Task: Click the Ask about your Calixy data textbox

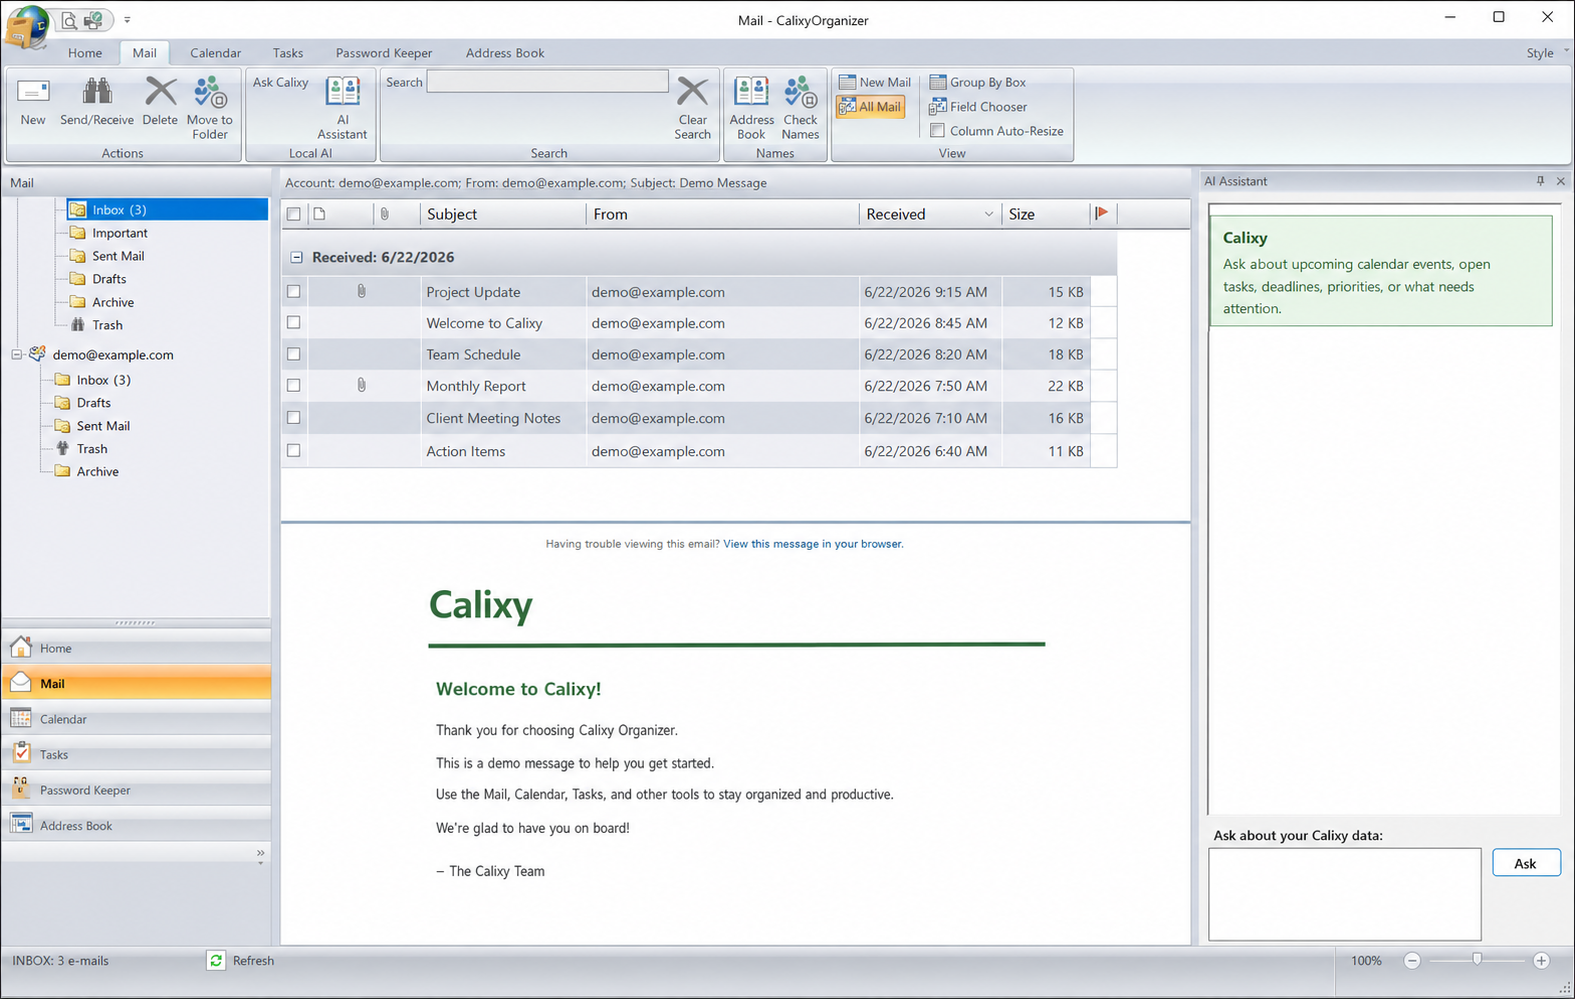Action: click(1345, 894)
